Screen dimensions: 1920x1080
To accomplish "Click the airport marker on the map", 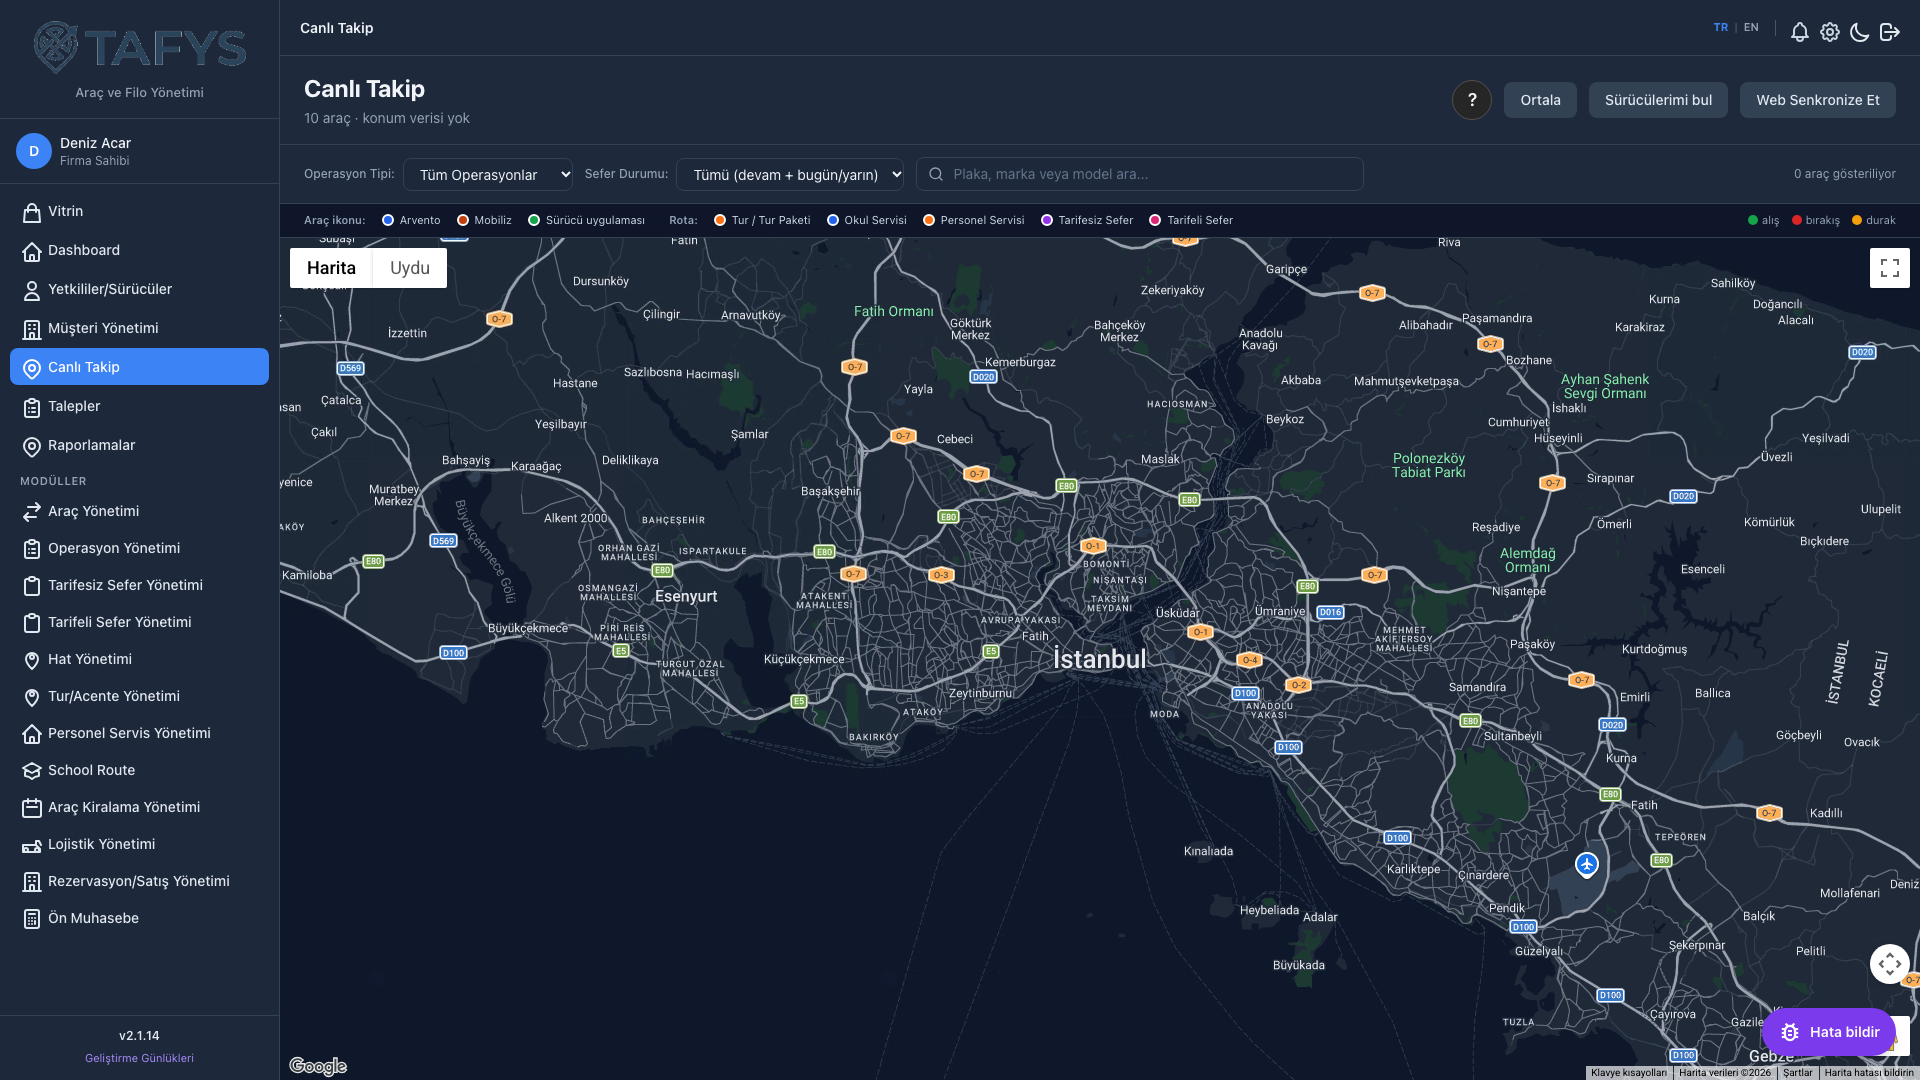I will (x=1587, y=864).
